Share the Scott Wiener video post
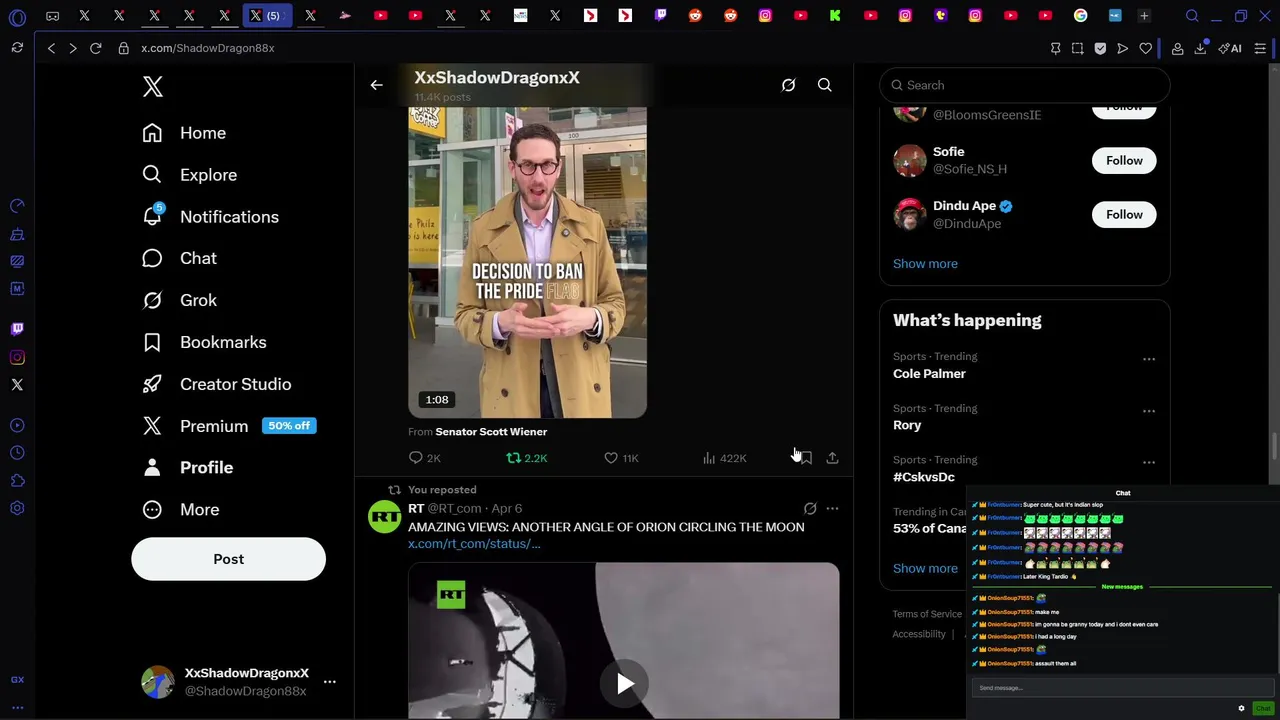Screen dimensions: 1280x720 (x=832, y=458)
